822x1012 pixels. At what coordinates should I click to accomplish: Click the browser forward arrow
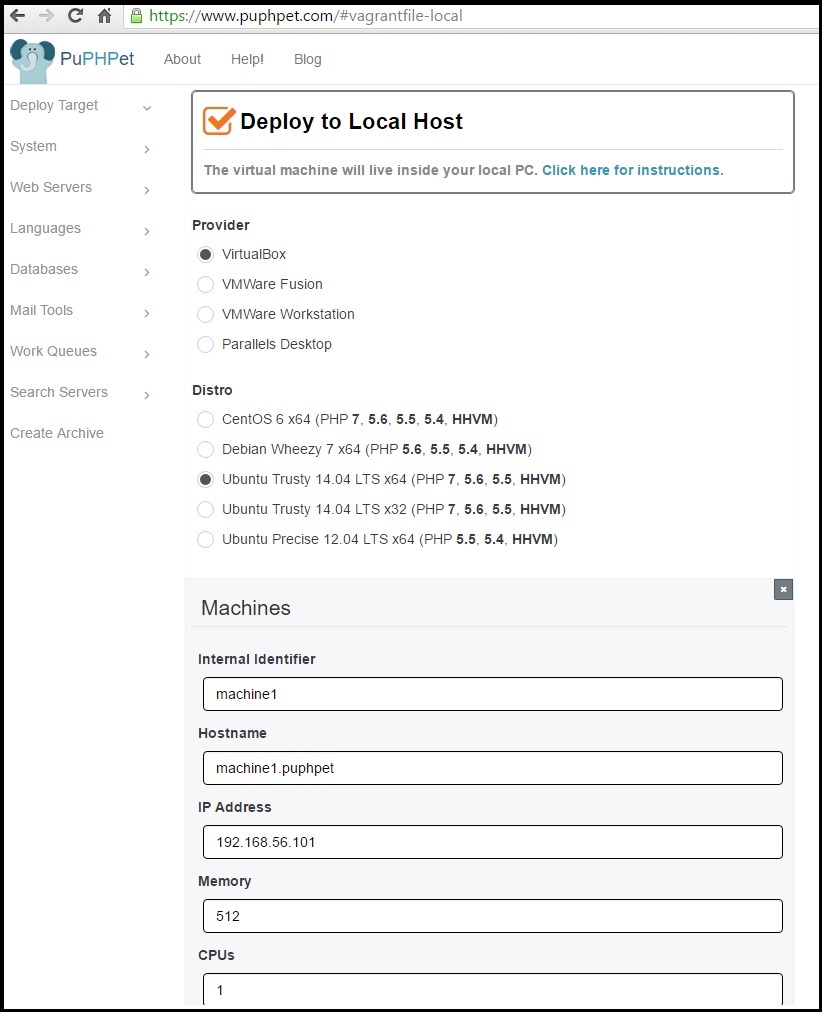(46, 15)
